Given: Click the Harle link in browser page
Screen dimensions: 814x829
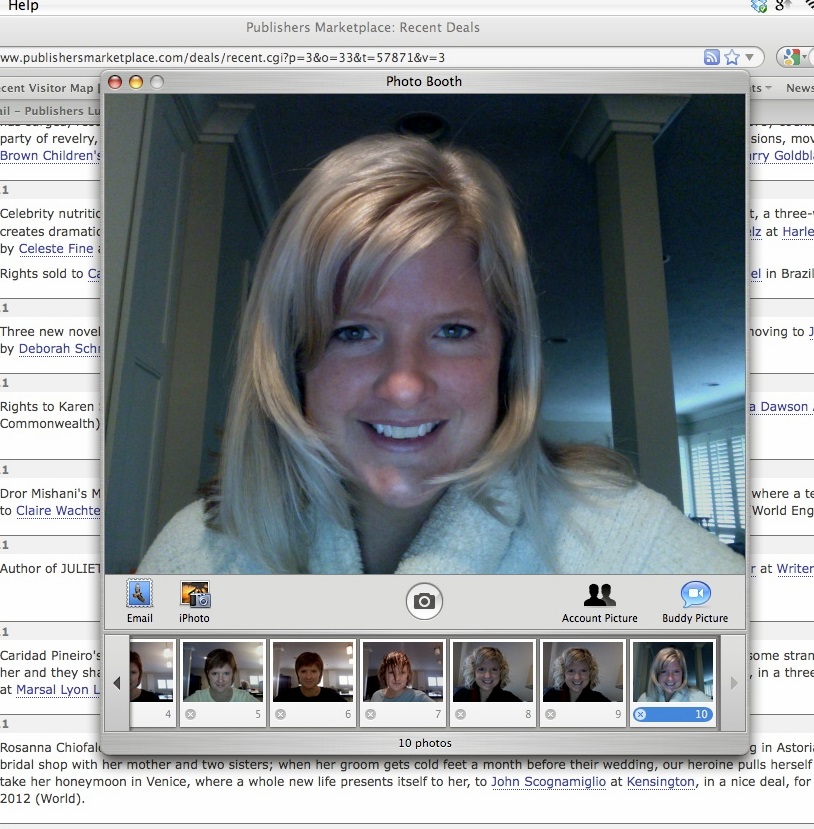Looking at the screenshot, I should (x=798, y=232).
